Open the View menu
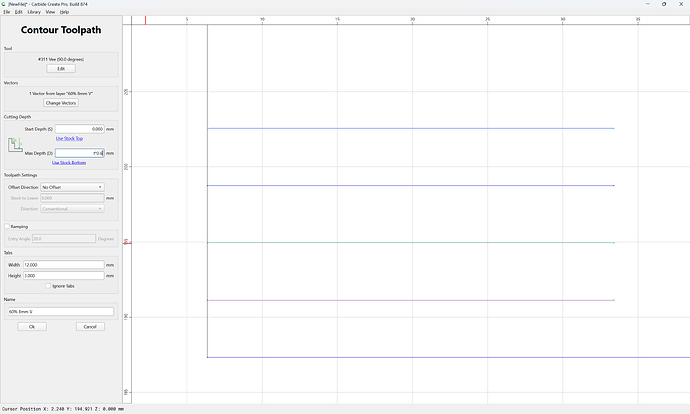This screenshot has height=414, width=690. (50, 12)
